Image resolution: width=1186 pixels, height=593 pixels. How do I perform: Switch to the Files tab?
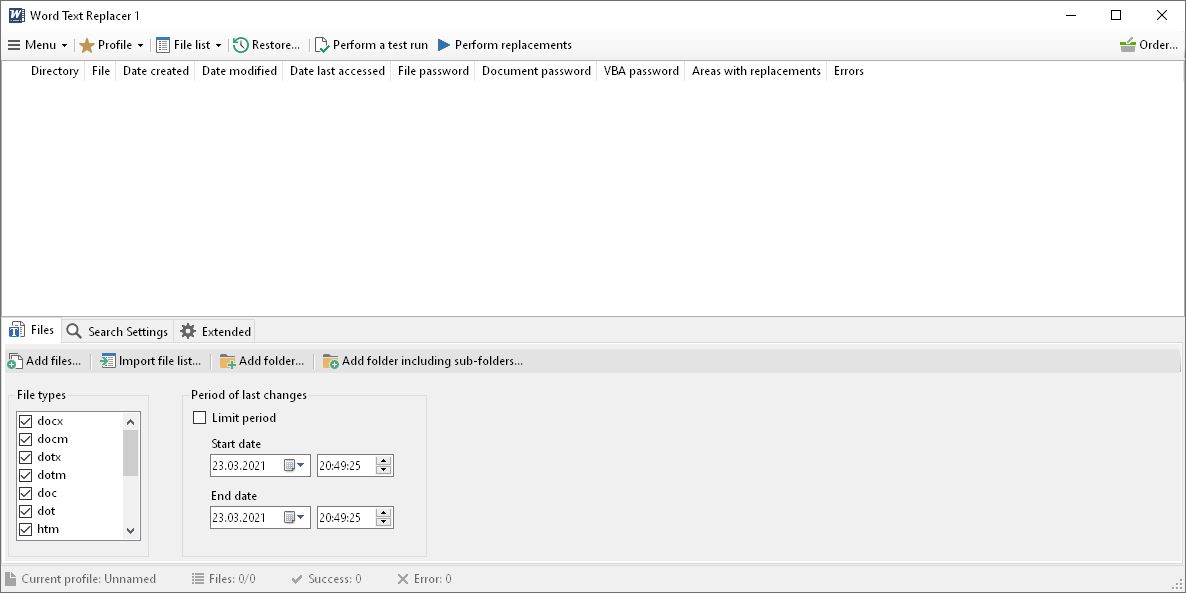[x=32, y=330]
